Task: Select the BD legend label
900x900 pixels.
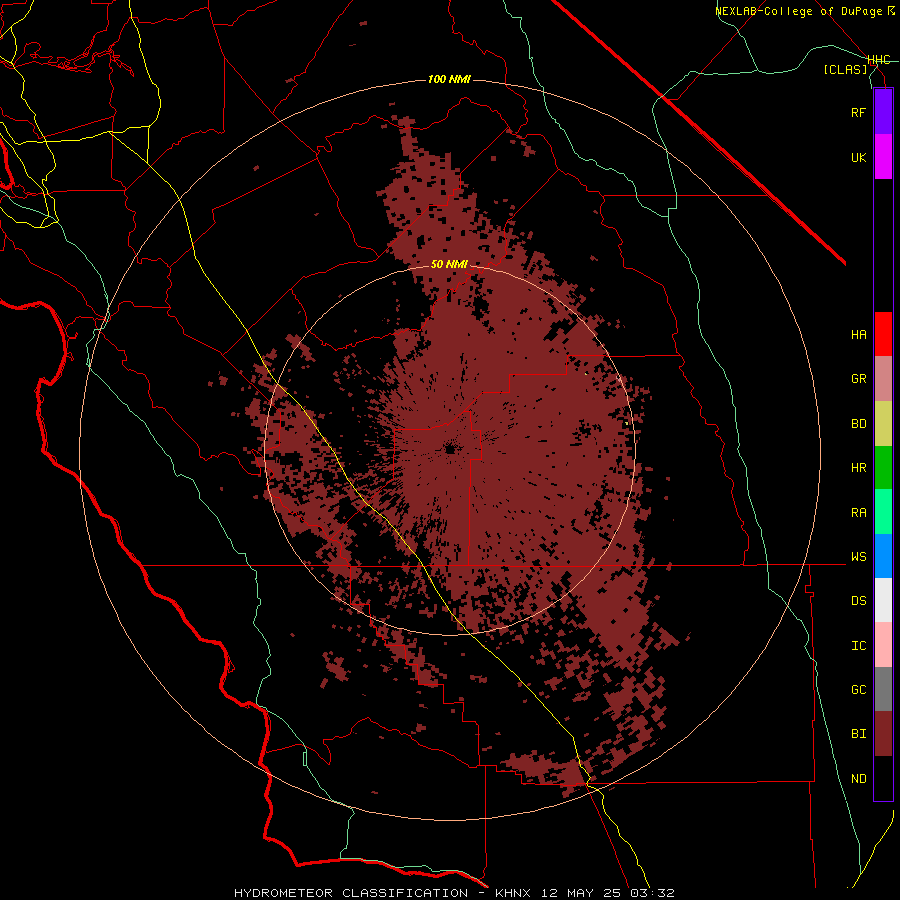Action: click(859, 424)
